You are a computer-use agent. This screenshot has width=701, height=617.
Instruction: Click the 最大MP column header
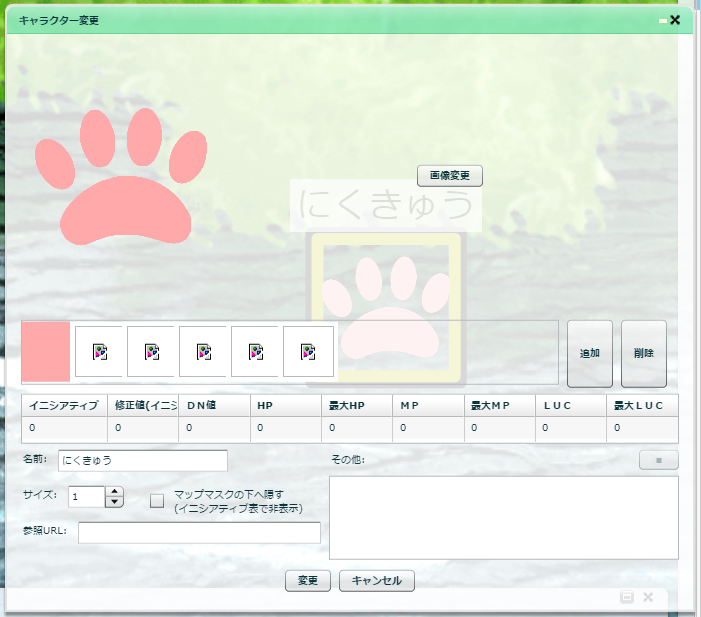(x=500, y=406)
